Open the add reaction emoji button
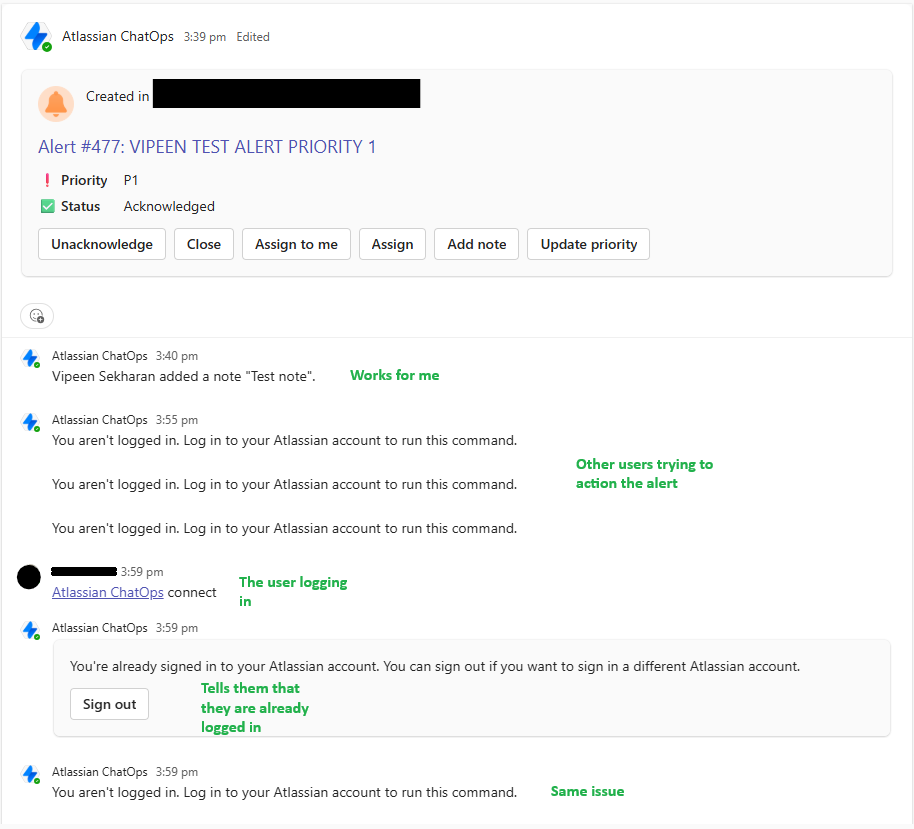This screenshot has height=829, width=914. coord(37,316)
